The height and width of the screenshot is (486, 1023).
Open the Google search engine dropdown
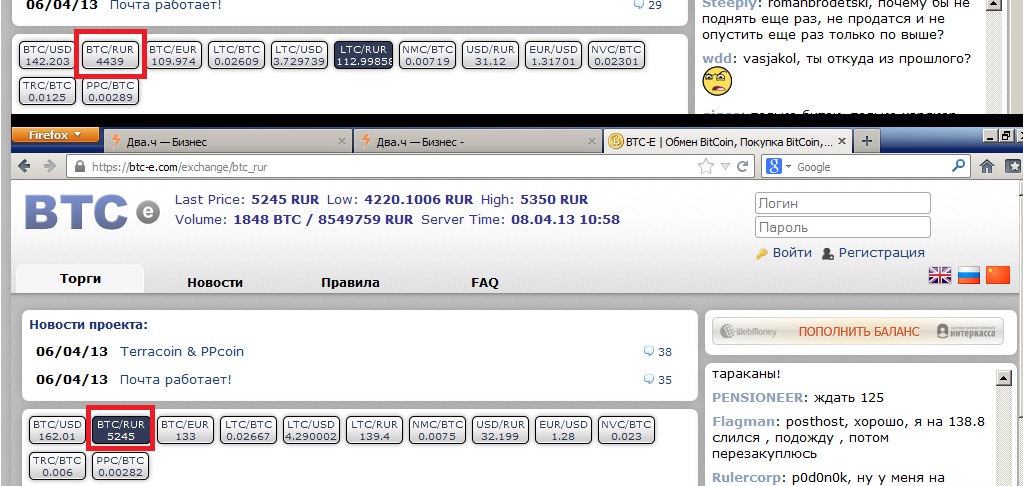point(779,167)
